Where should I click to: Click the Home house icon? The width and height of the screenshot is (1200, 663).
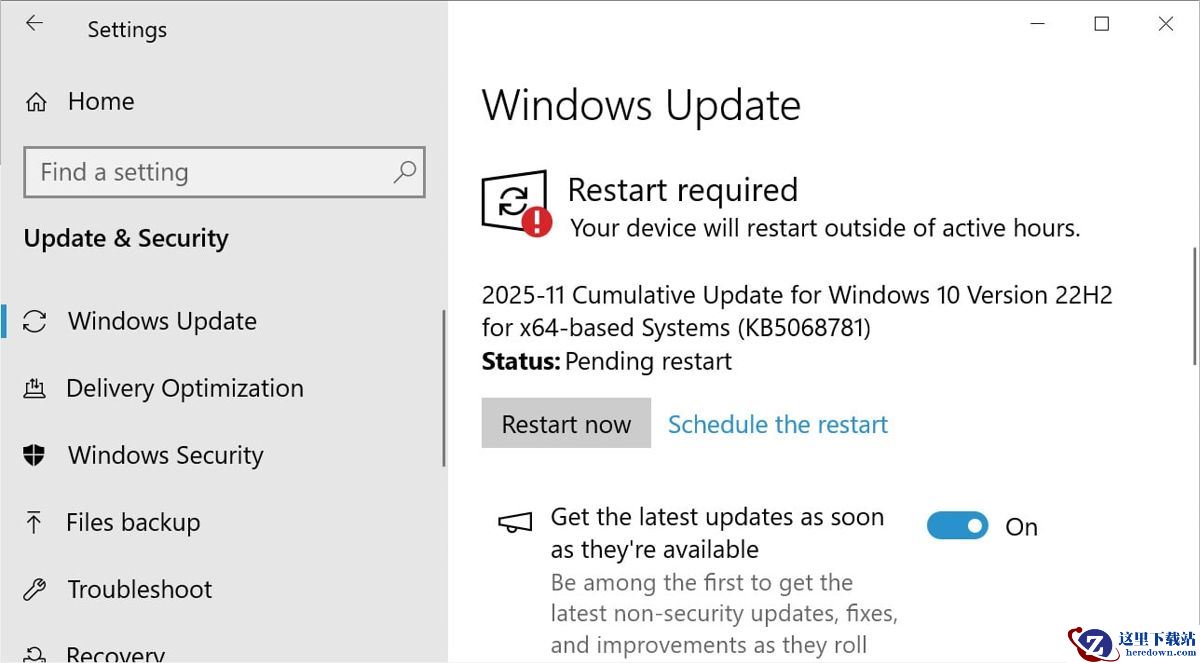point(36,102)
